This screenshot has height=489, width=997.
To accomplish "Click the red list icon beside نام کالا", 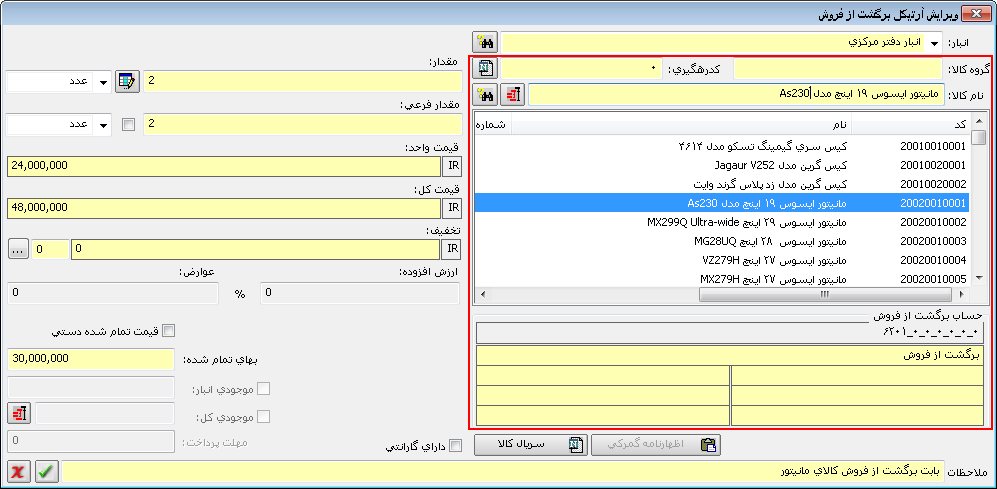I will (512, 94).
